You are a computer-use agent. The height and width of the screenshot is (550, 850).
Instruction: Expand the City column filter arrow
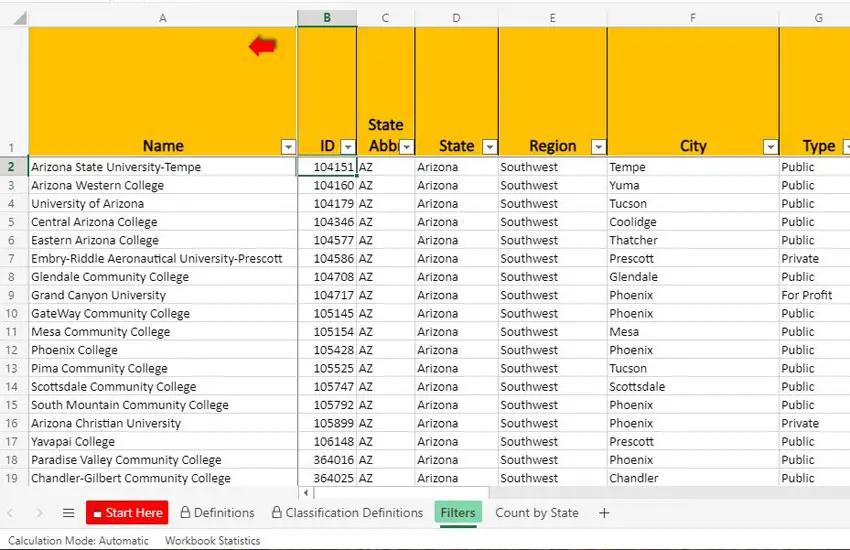click(x=770, y=146)
